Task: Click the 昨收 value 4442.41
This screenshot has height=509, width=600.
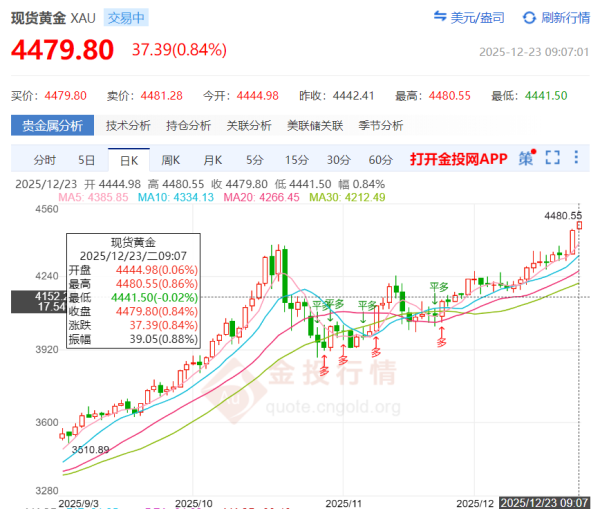Action: click(354, 96)
